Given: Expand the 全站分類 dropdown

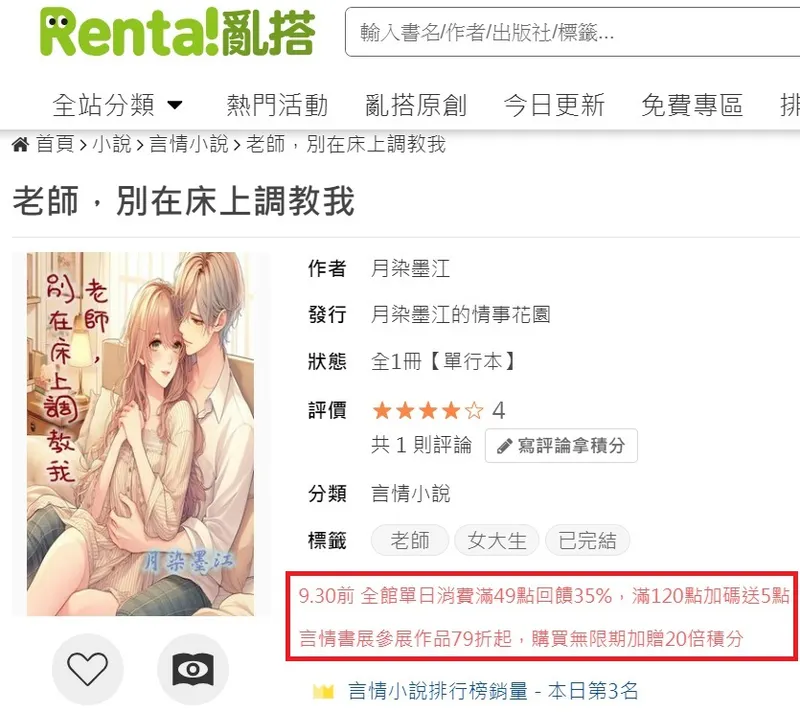Looking at the screenshot, I should point(117,105).
